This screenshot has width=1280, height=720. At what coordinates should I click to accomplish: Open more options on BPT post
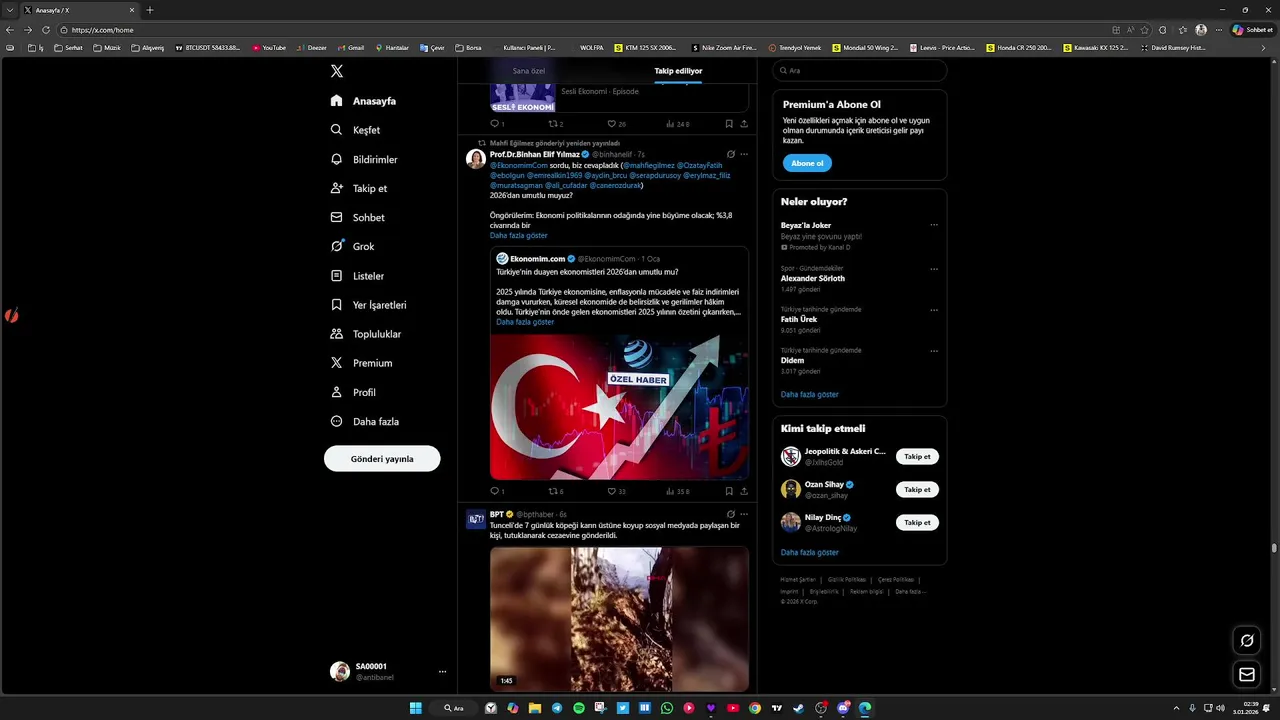(744, 514)
